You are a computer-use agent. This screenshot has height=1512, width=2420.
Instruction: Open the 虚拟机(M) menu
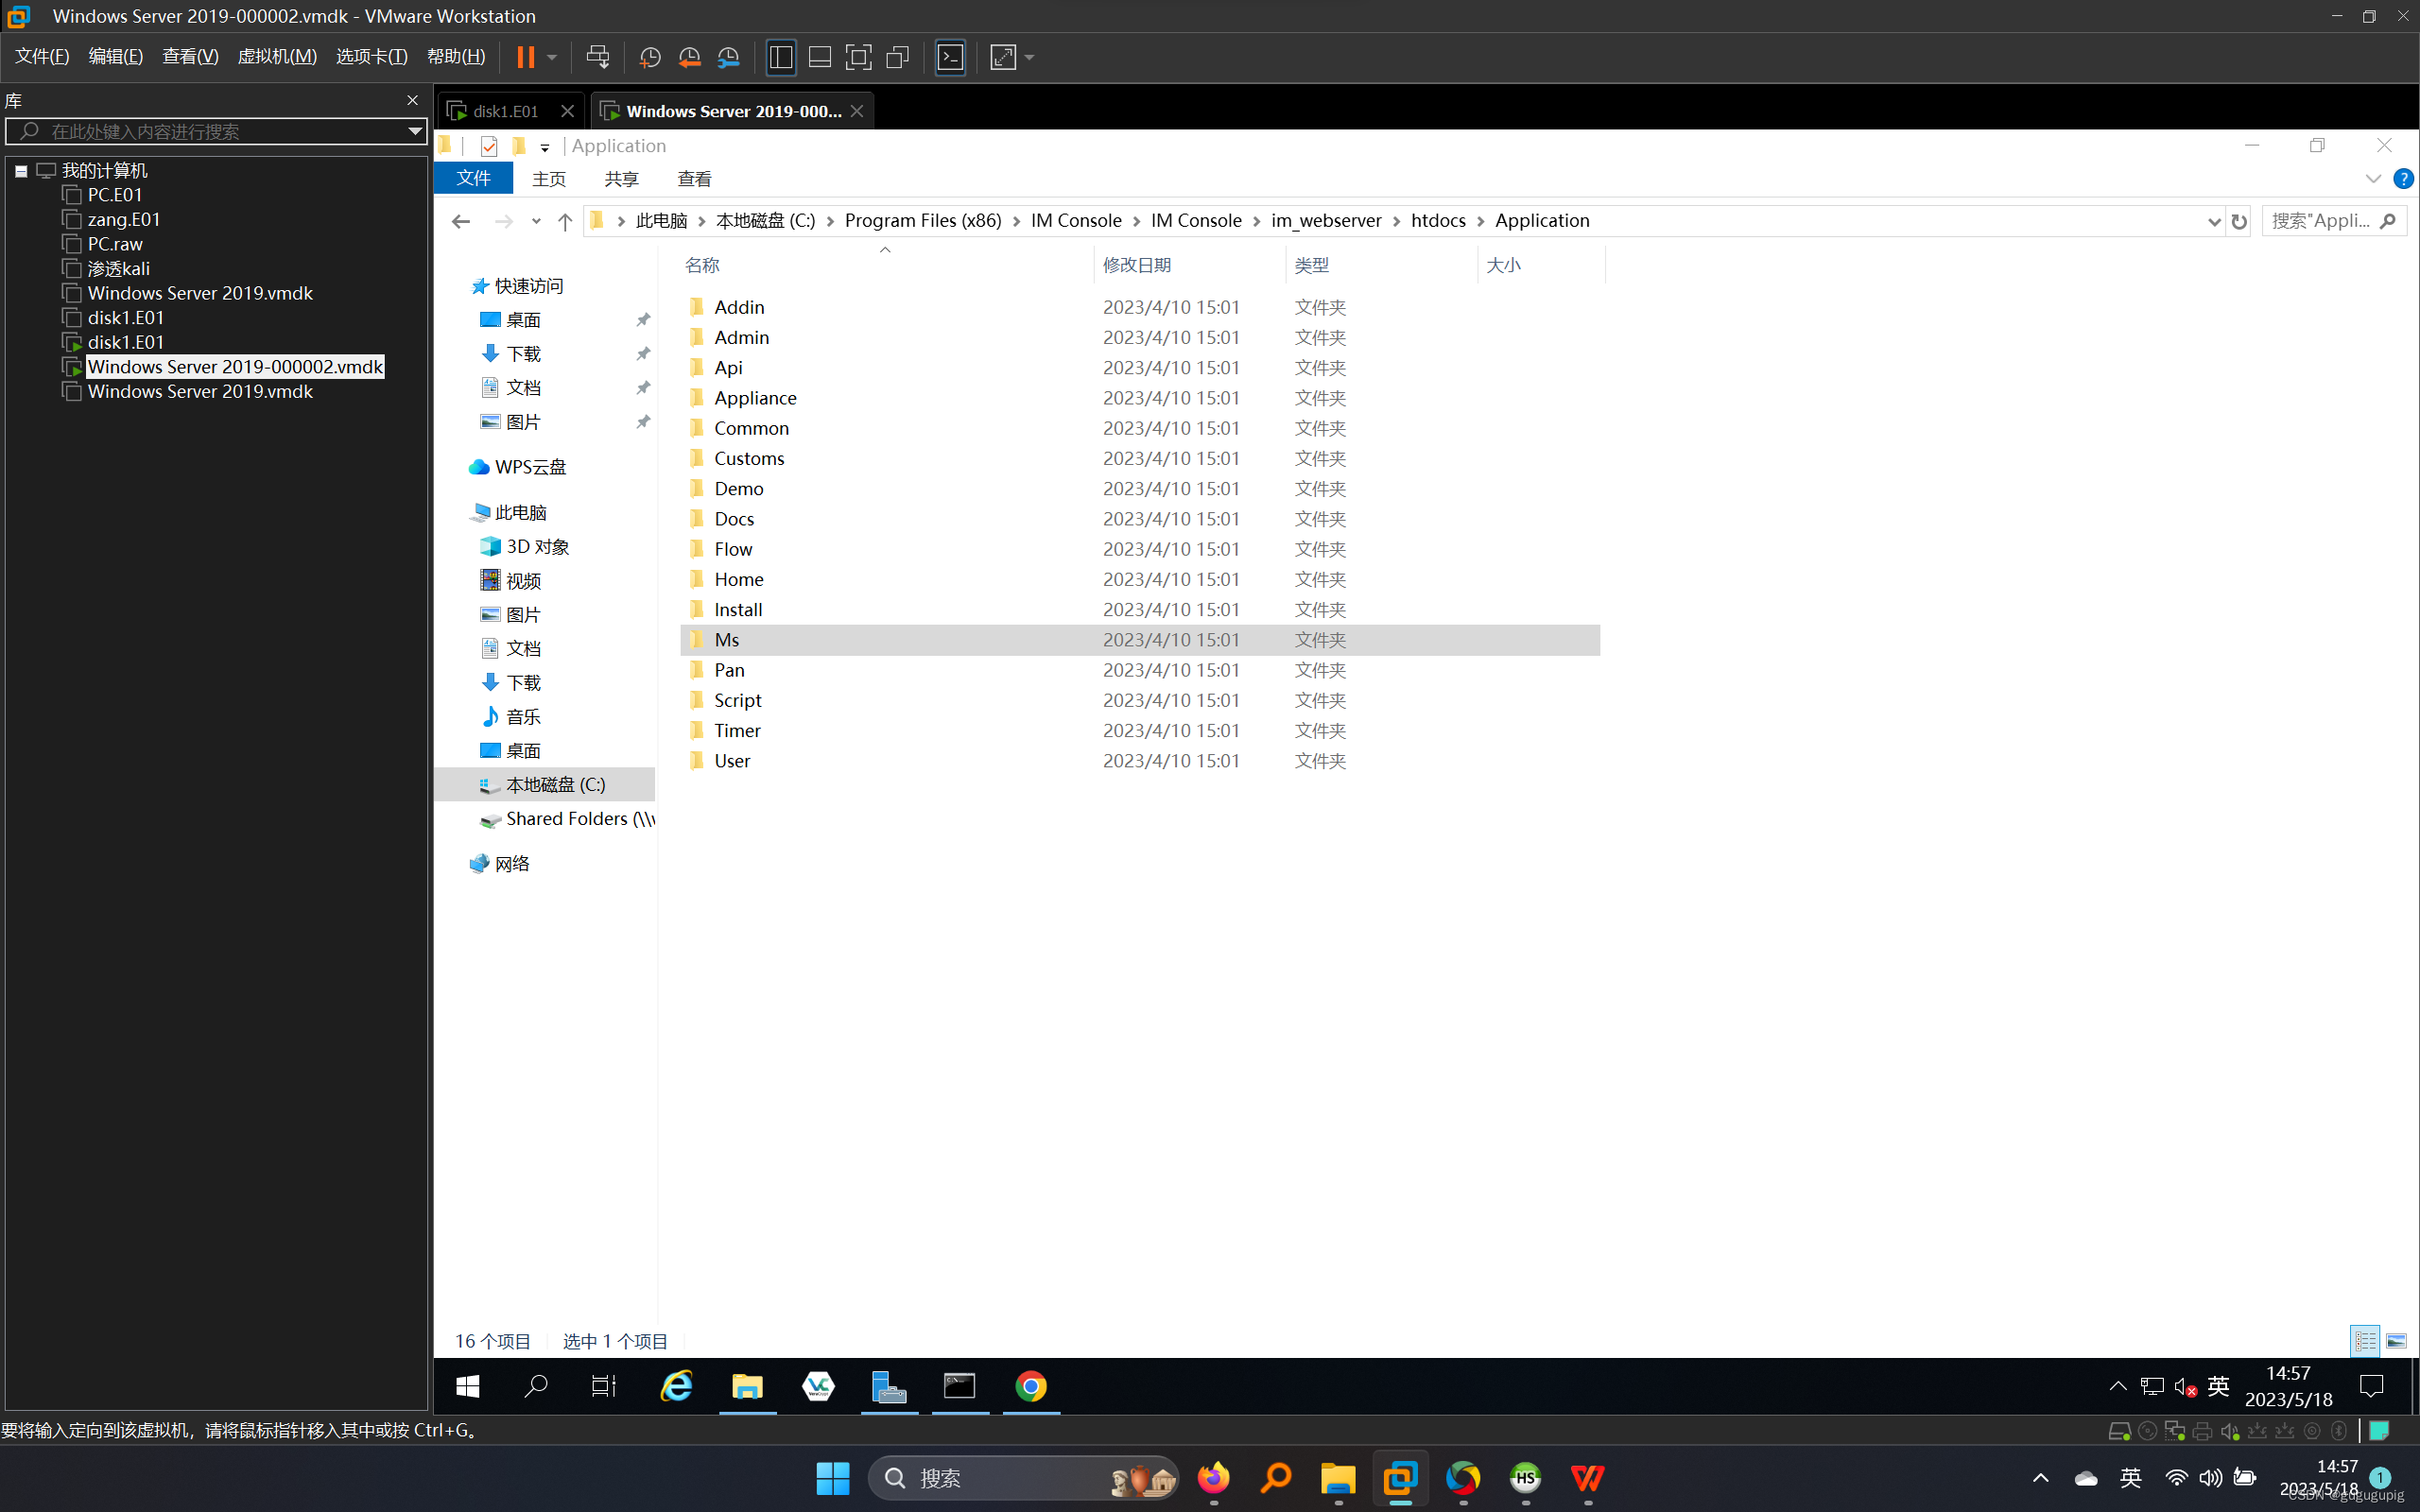276,56
